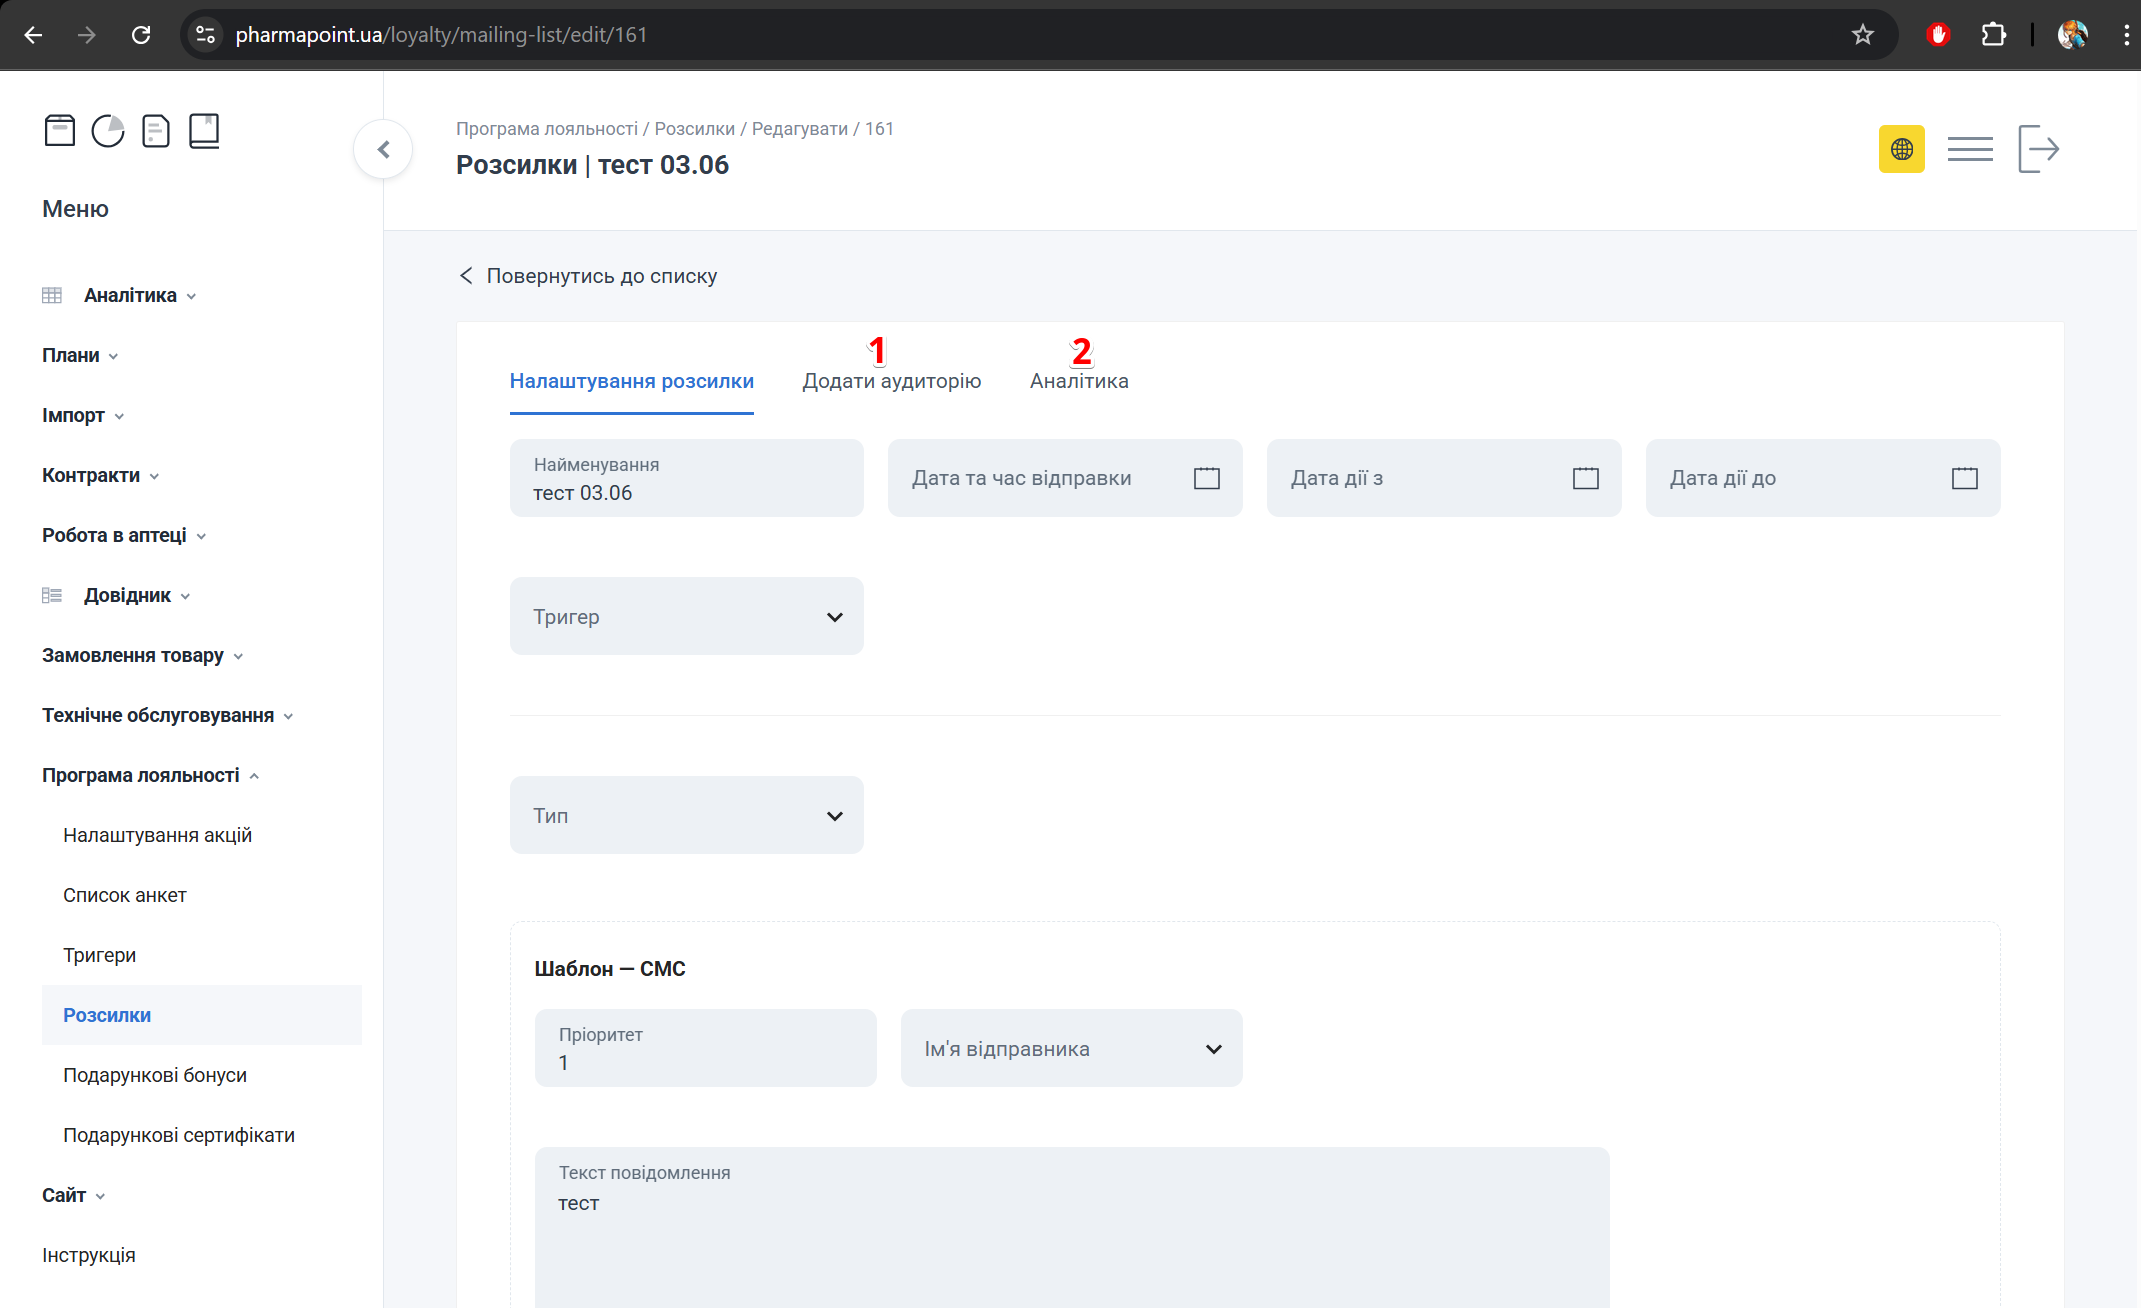Open the calendar picker for Дата дії з

pyautogui.click(x=1585, y=478)
